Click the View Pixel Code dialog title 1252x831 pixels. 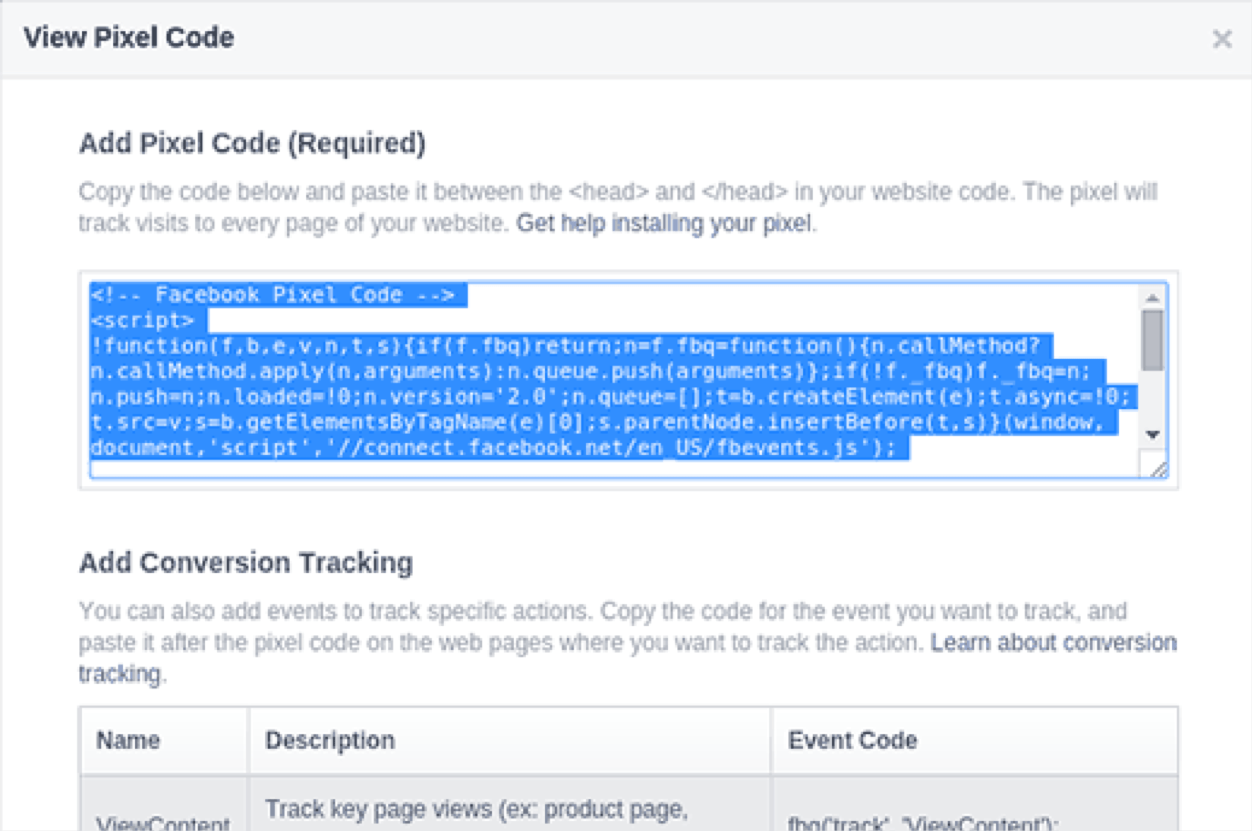129,38
